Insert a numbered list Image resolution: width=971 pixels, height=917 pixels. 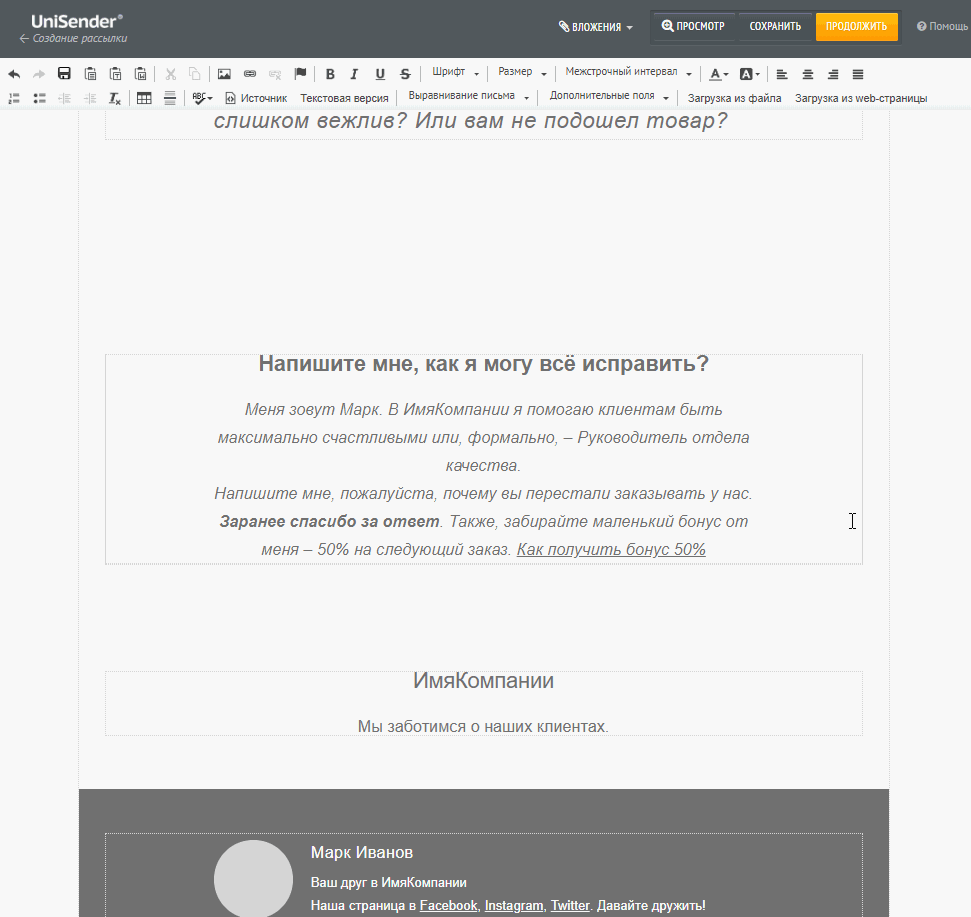[14, 98]
